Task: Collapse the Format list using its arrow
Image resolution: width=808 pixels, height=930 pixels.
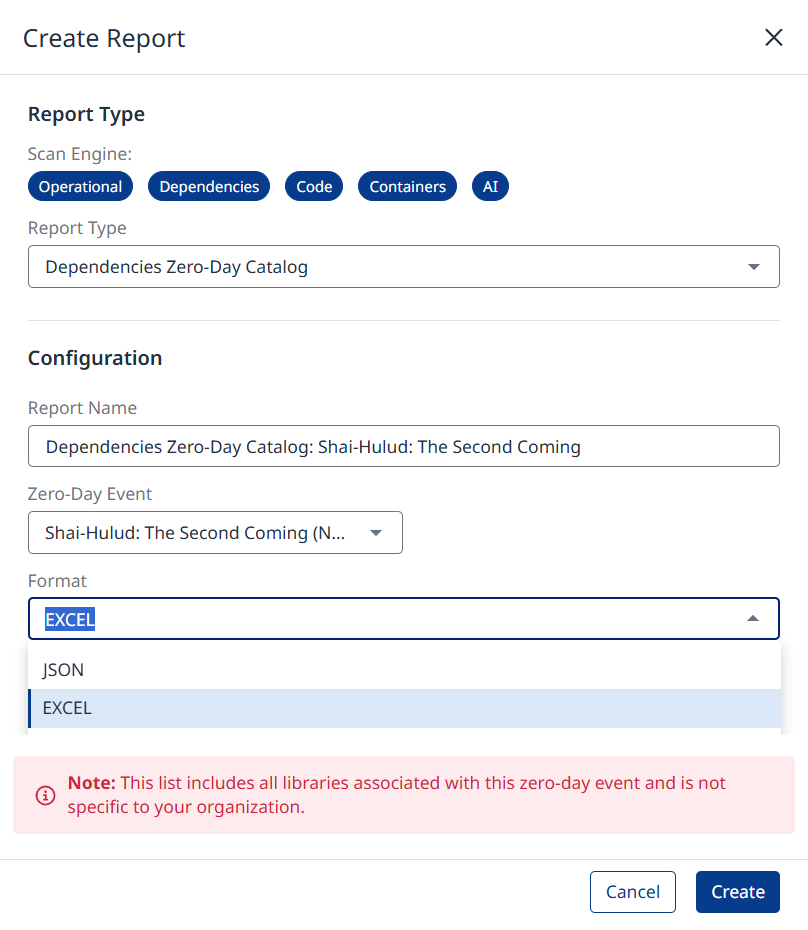Action: coord(753,619)
